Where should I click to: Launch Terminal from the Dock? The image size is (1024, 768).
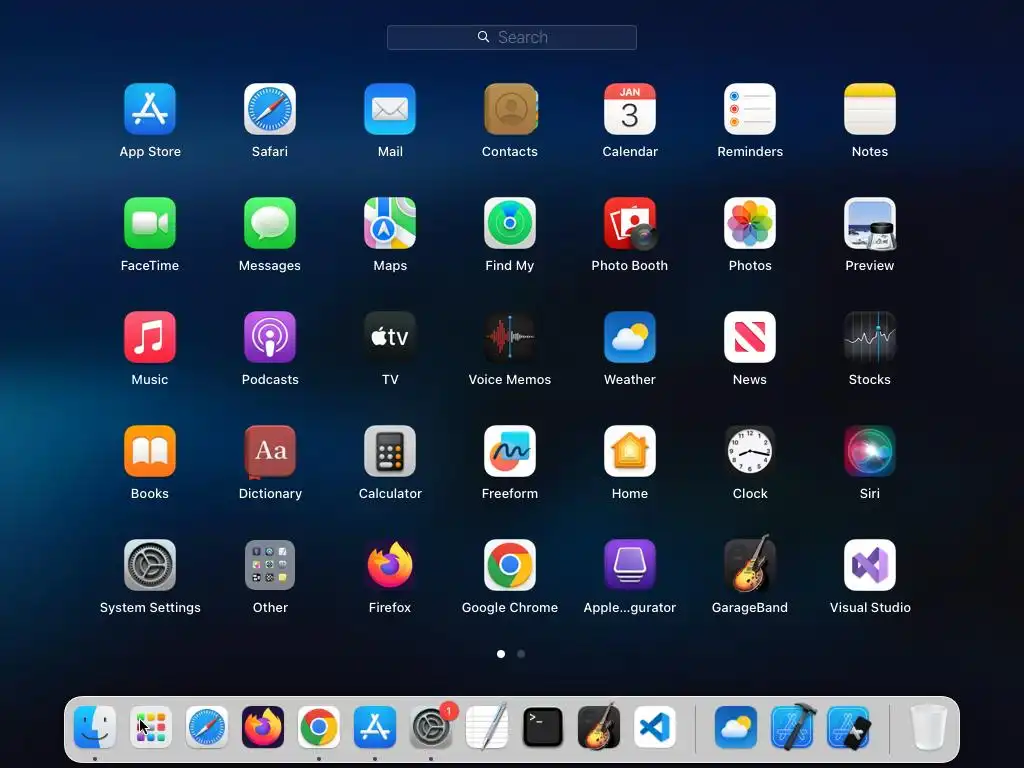pyautogui.click(x=543, y=727)
